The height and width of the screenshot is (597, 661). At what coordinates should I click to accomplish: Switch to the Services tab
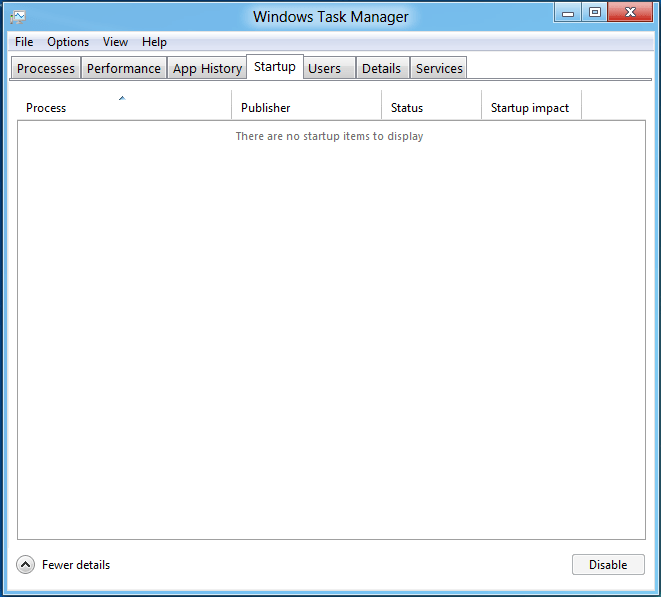pyautogui.click(x=439, y=68)
